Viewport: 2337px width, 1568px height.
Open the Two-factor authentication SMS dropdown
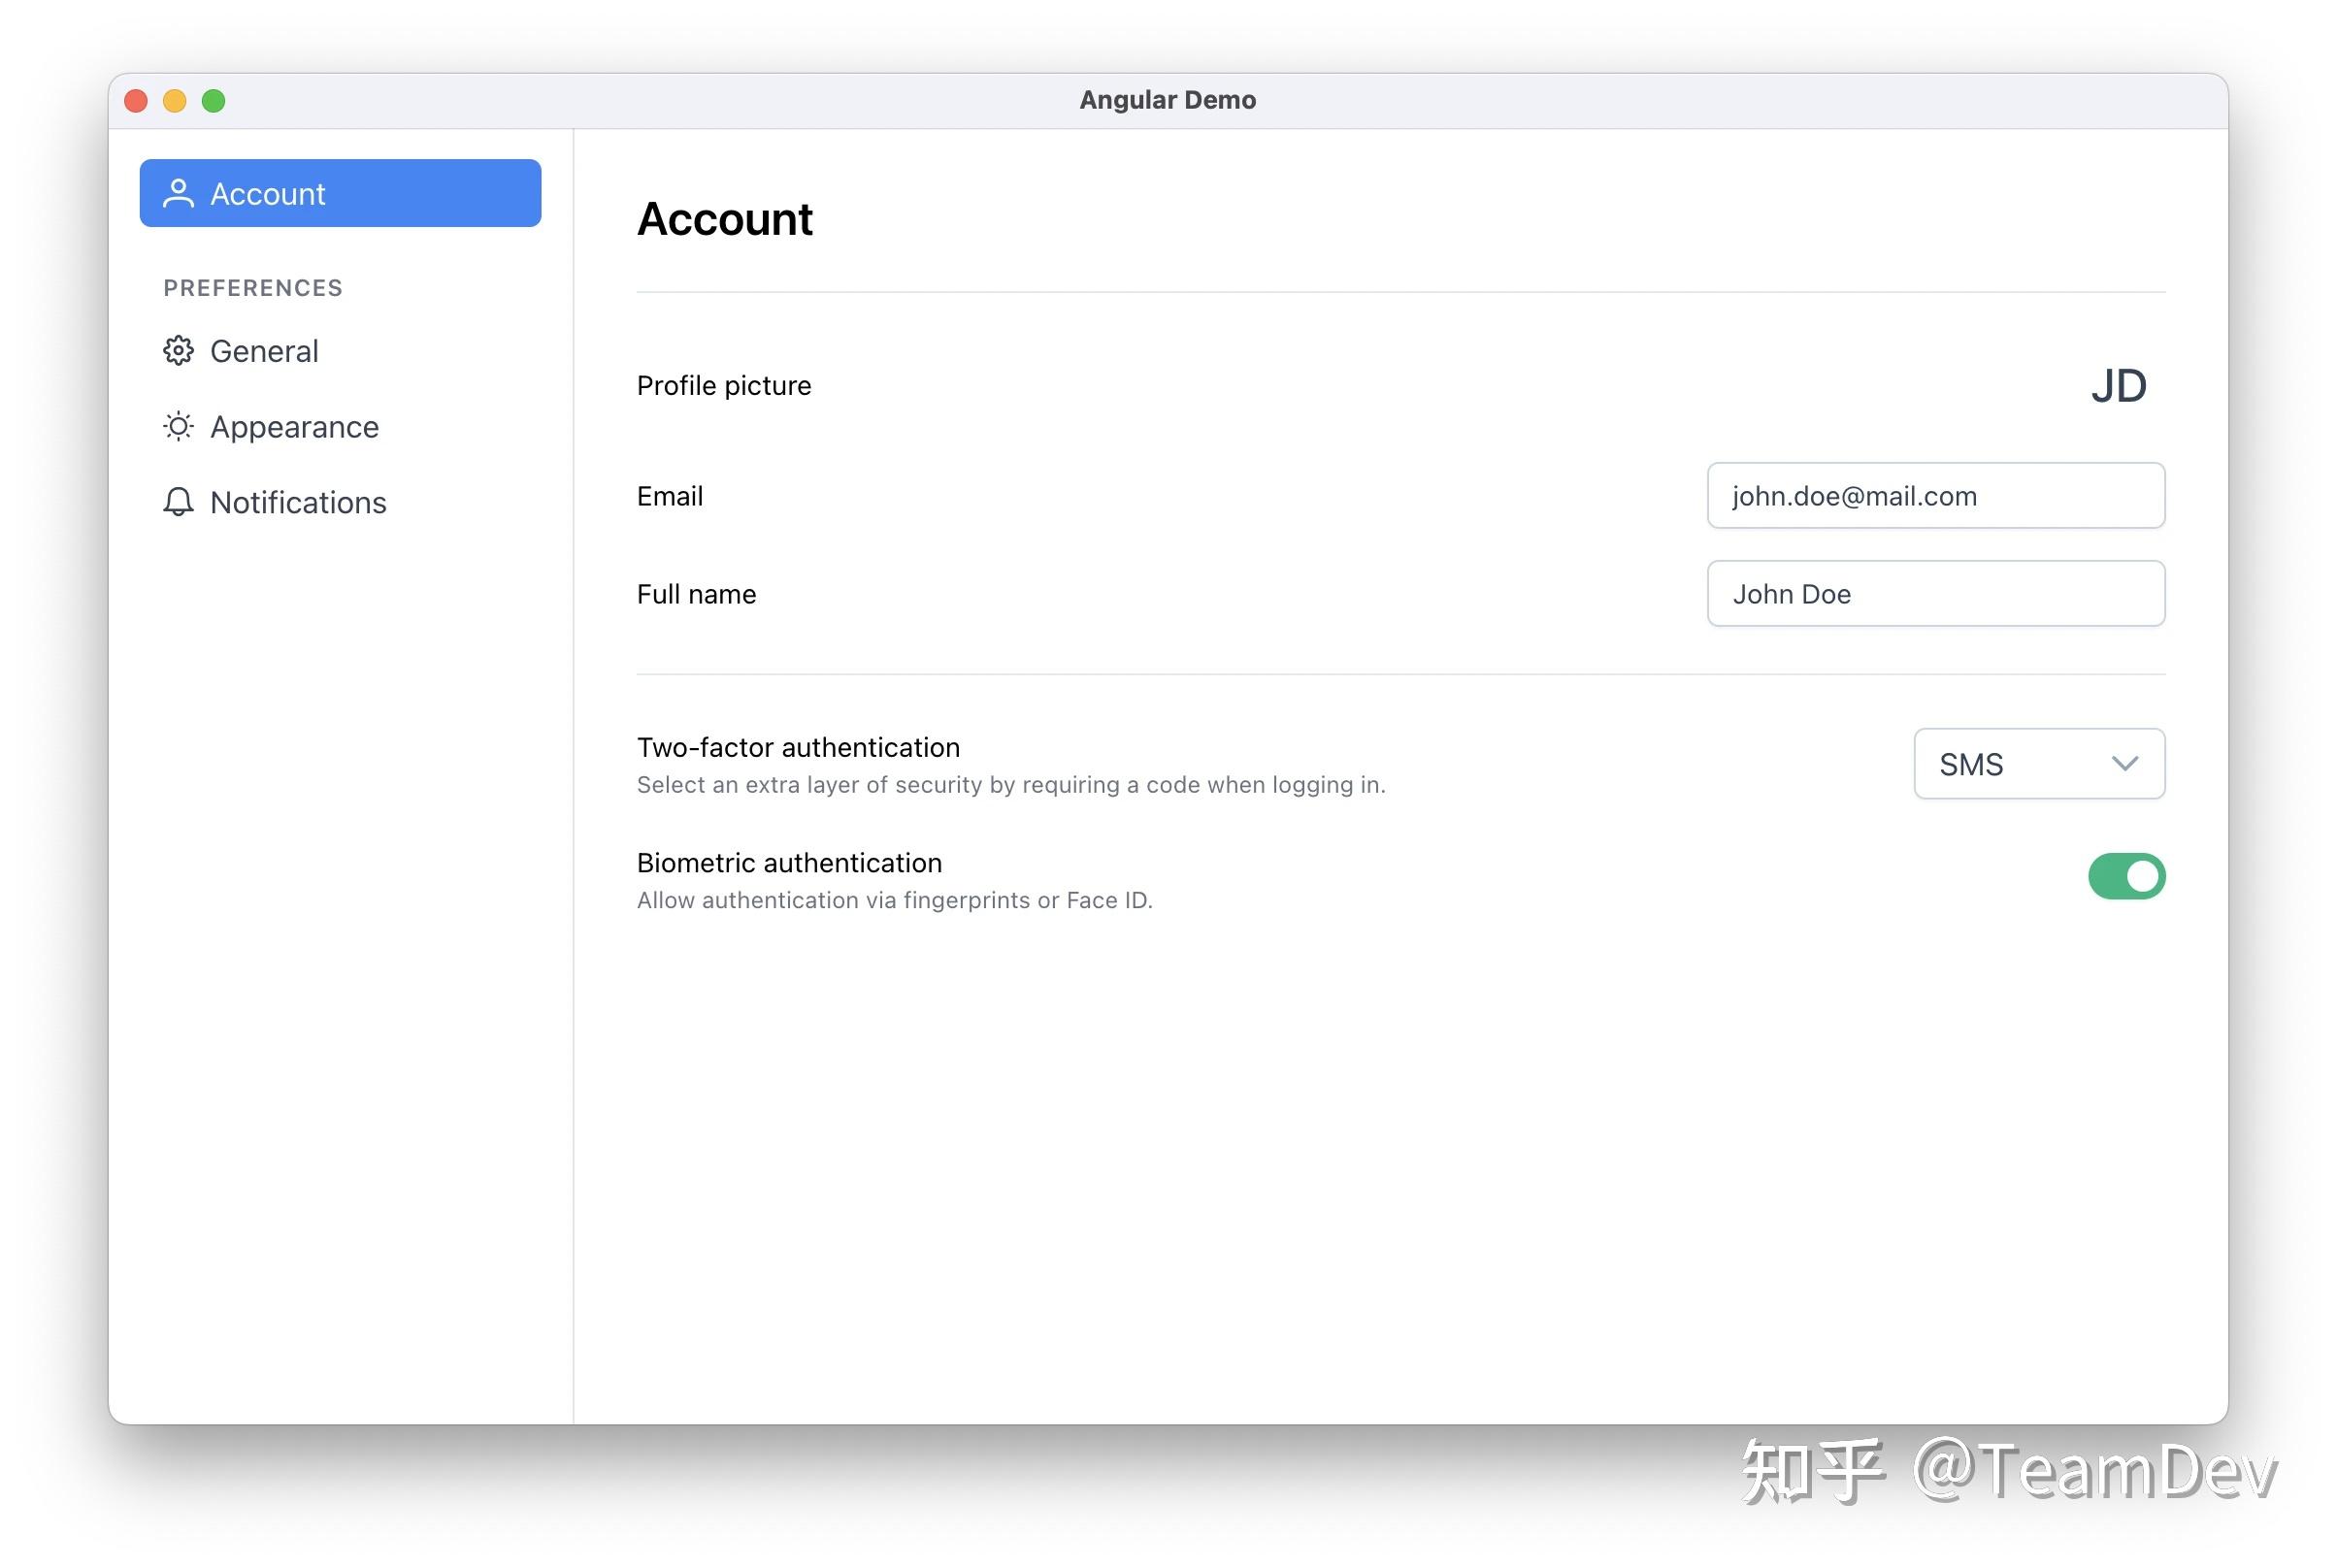coord(2038,764)
